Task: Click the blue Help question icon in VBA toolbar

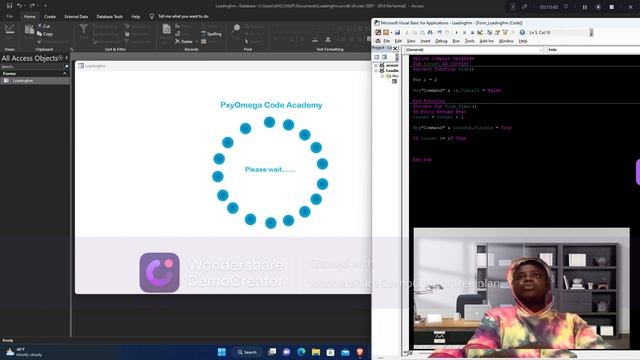Action: (522, 32)
